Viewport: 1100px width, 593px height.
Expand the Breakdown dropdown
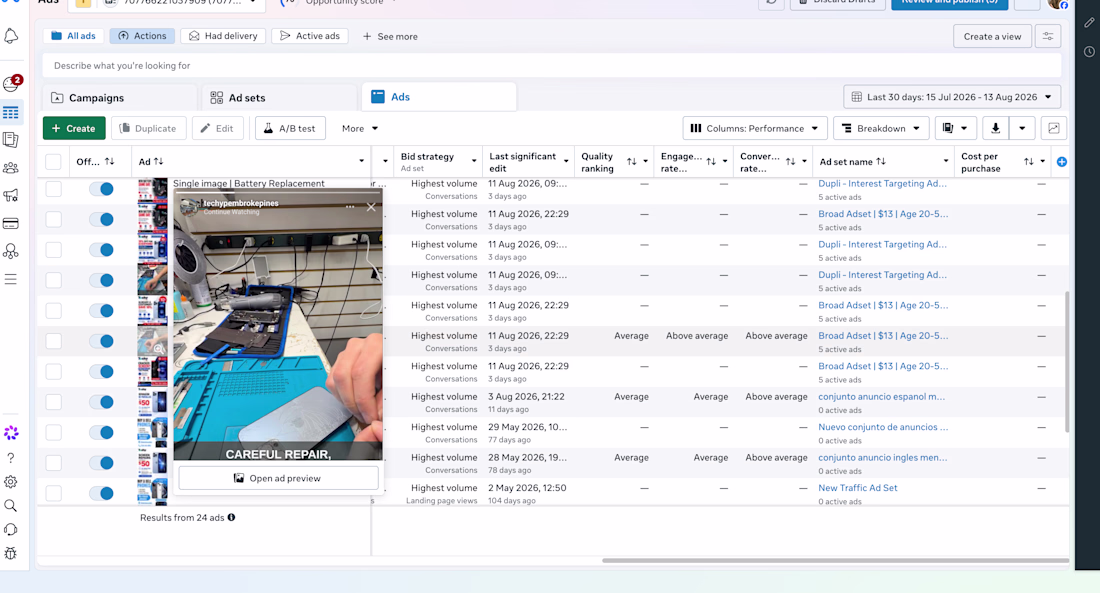pos(881,128)
